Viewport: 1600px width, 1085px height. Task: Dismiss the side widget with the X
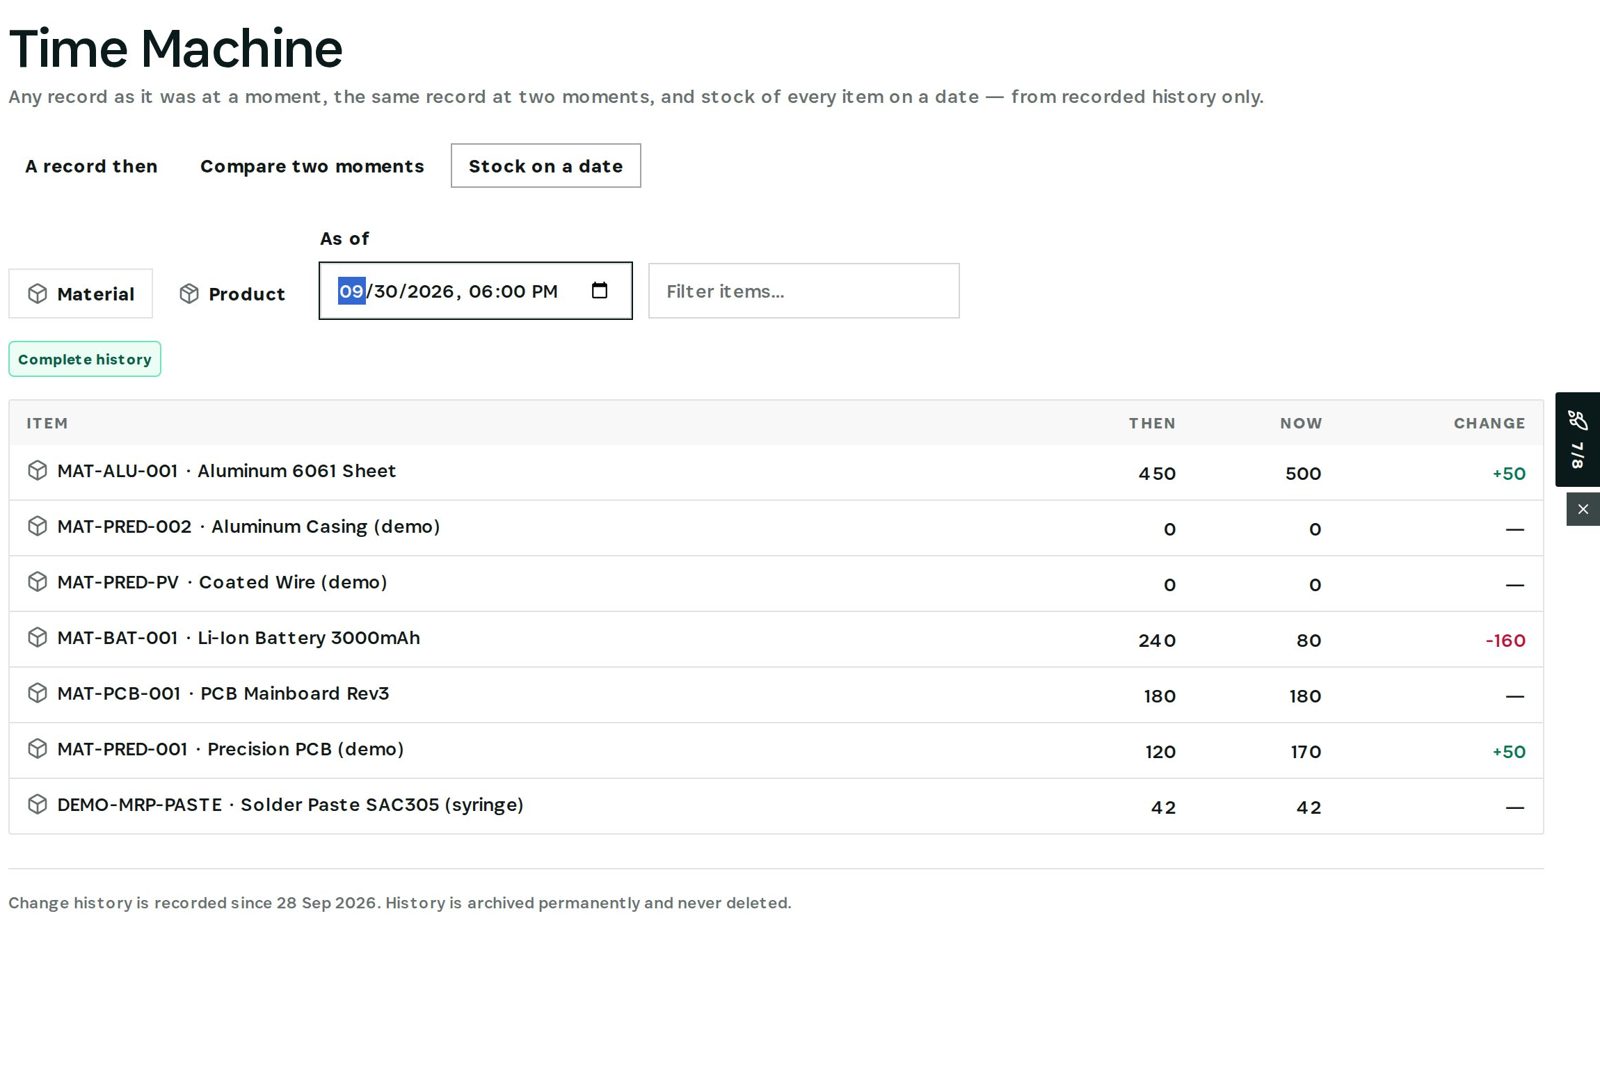[1583, 509]
